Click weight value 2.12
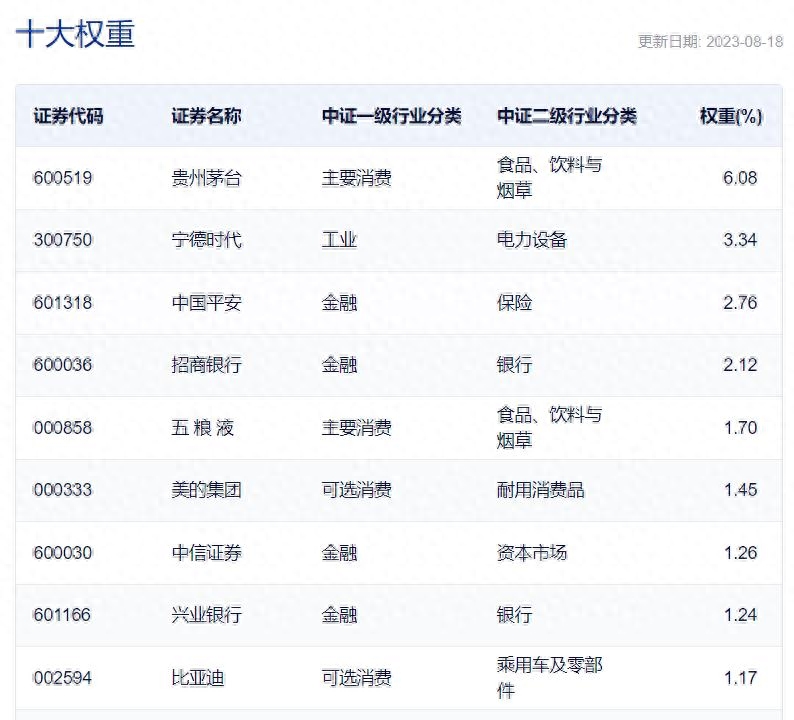Screen dimensions: 794x720 (x=740, y=365)
